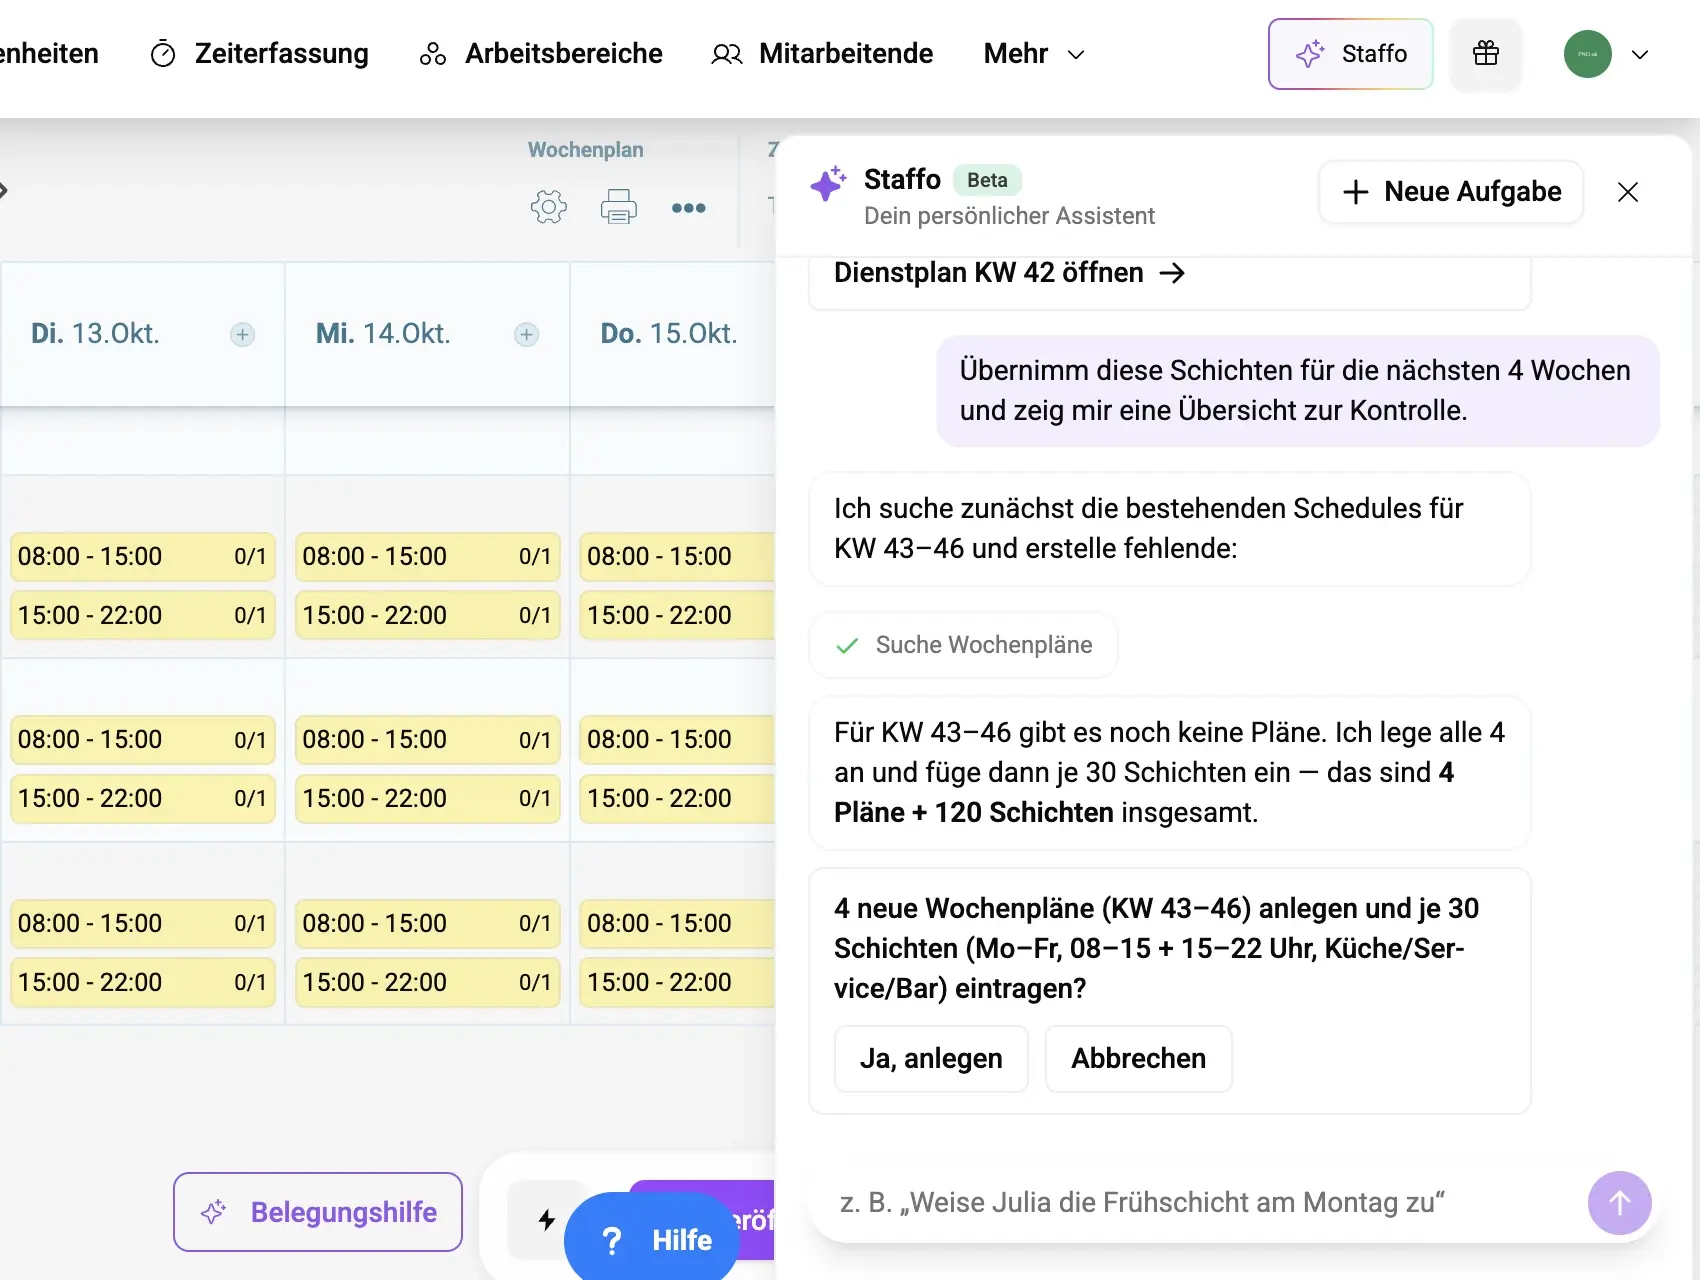Viewport: 1700px width, 1280px height.
Task: Add shift via plus icon on Di. 13.Okt.
Action: pos(243,334)
